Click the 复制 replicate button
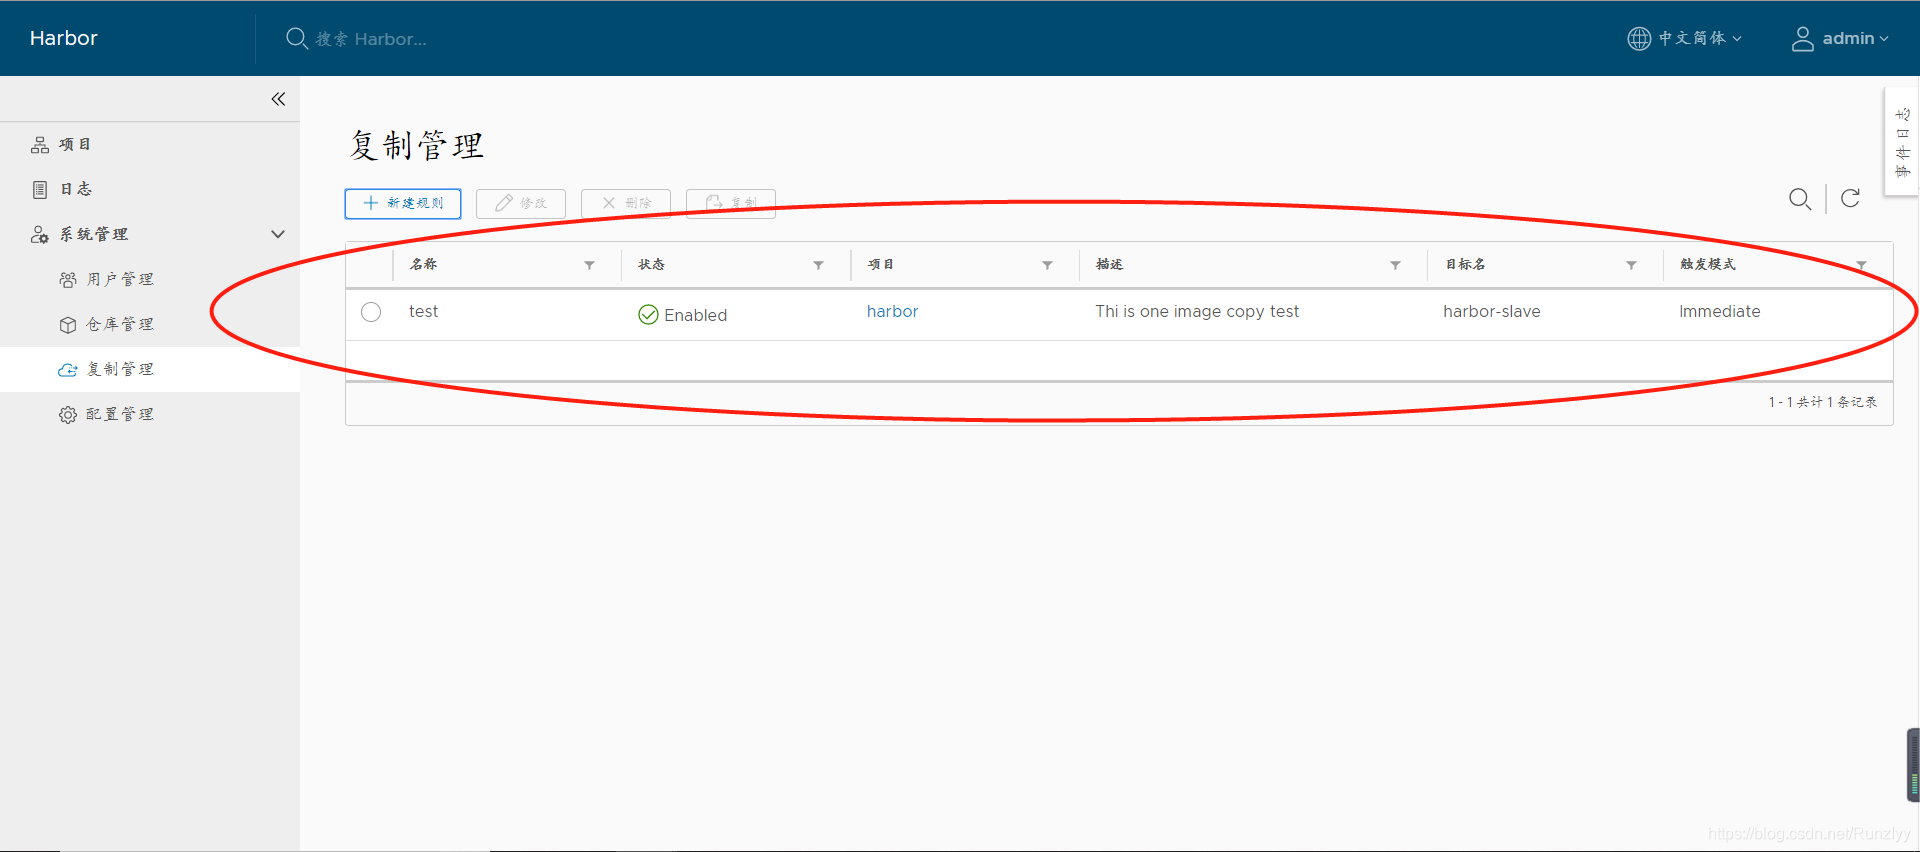Viewport: 1920px width, 852px height. pyautogui.click(x=731, y=203)
